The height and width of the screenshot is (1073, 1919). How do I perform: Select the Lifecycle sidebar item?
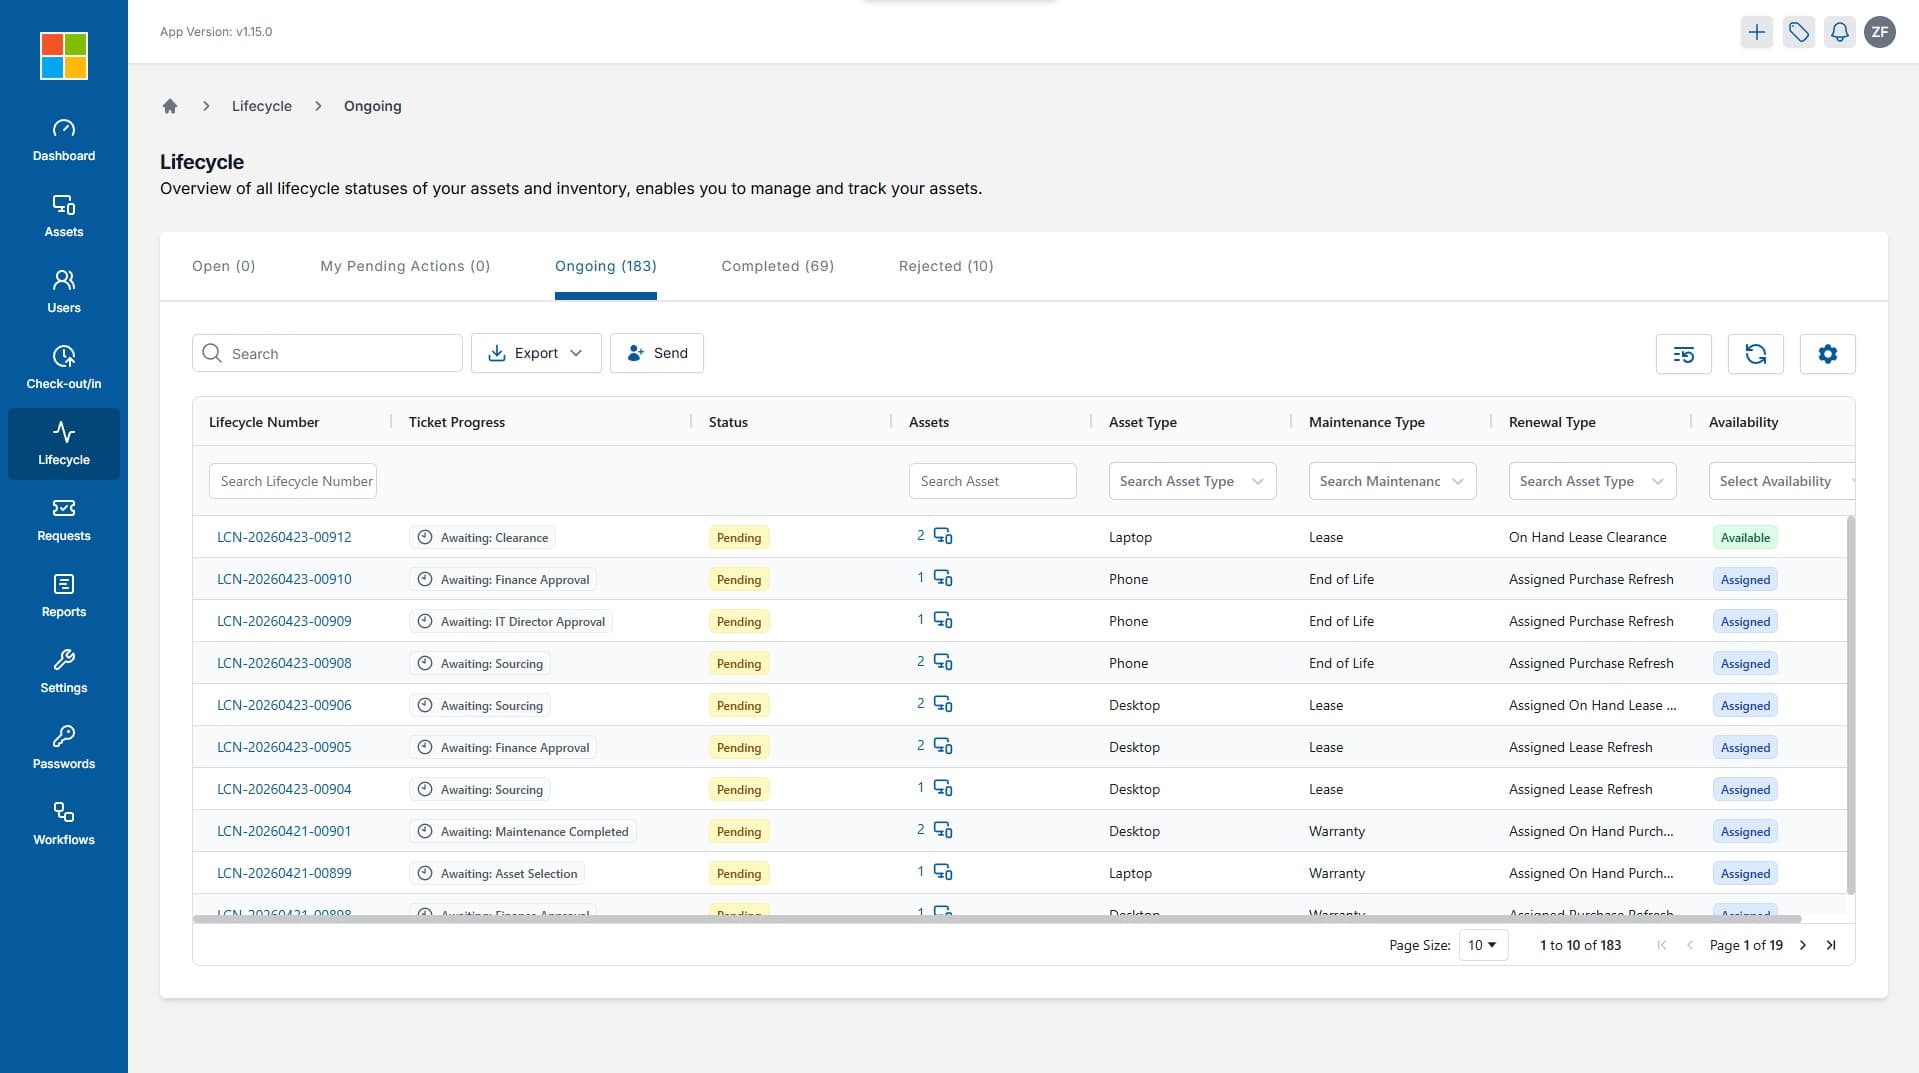[64, 444]
